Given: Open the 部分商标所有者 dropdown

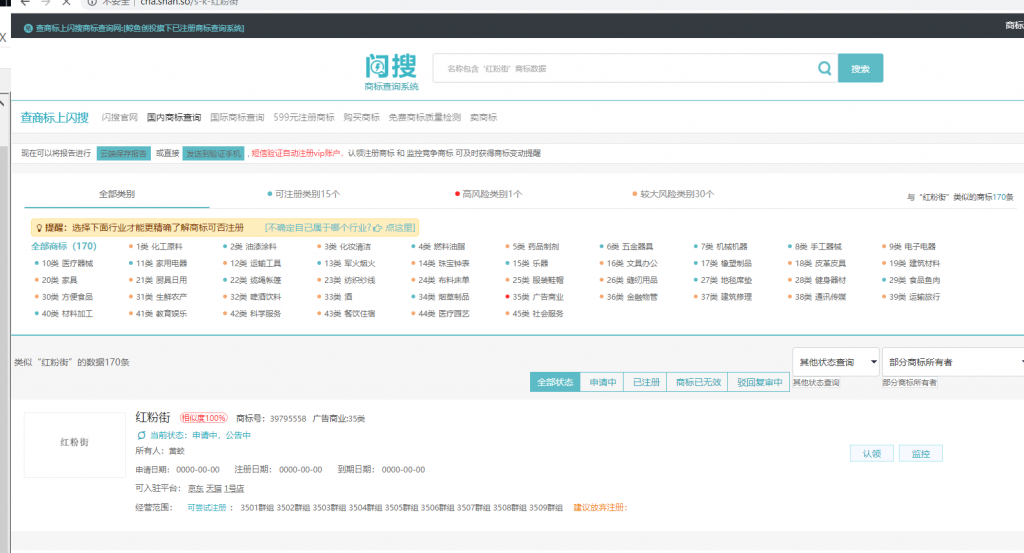Looking at the screenshot, I should 953,362.
